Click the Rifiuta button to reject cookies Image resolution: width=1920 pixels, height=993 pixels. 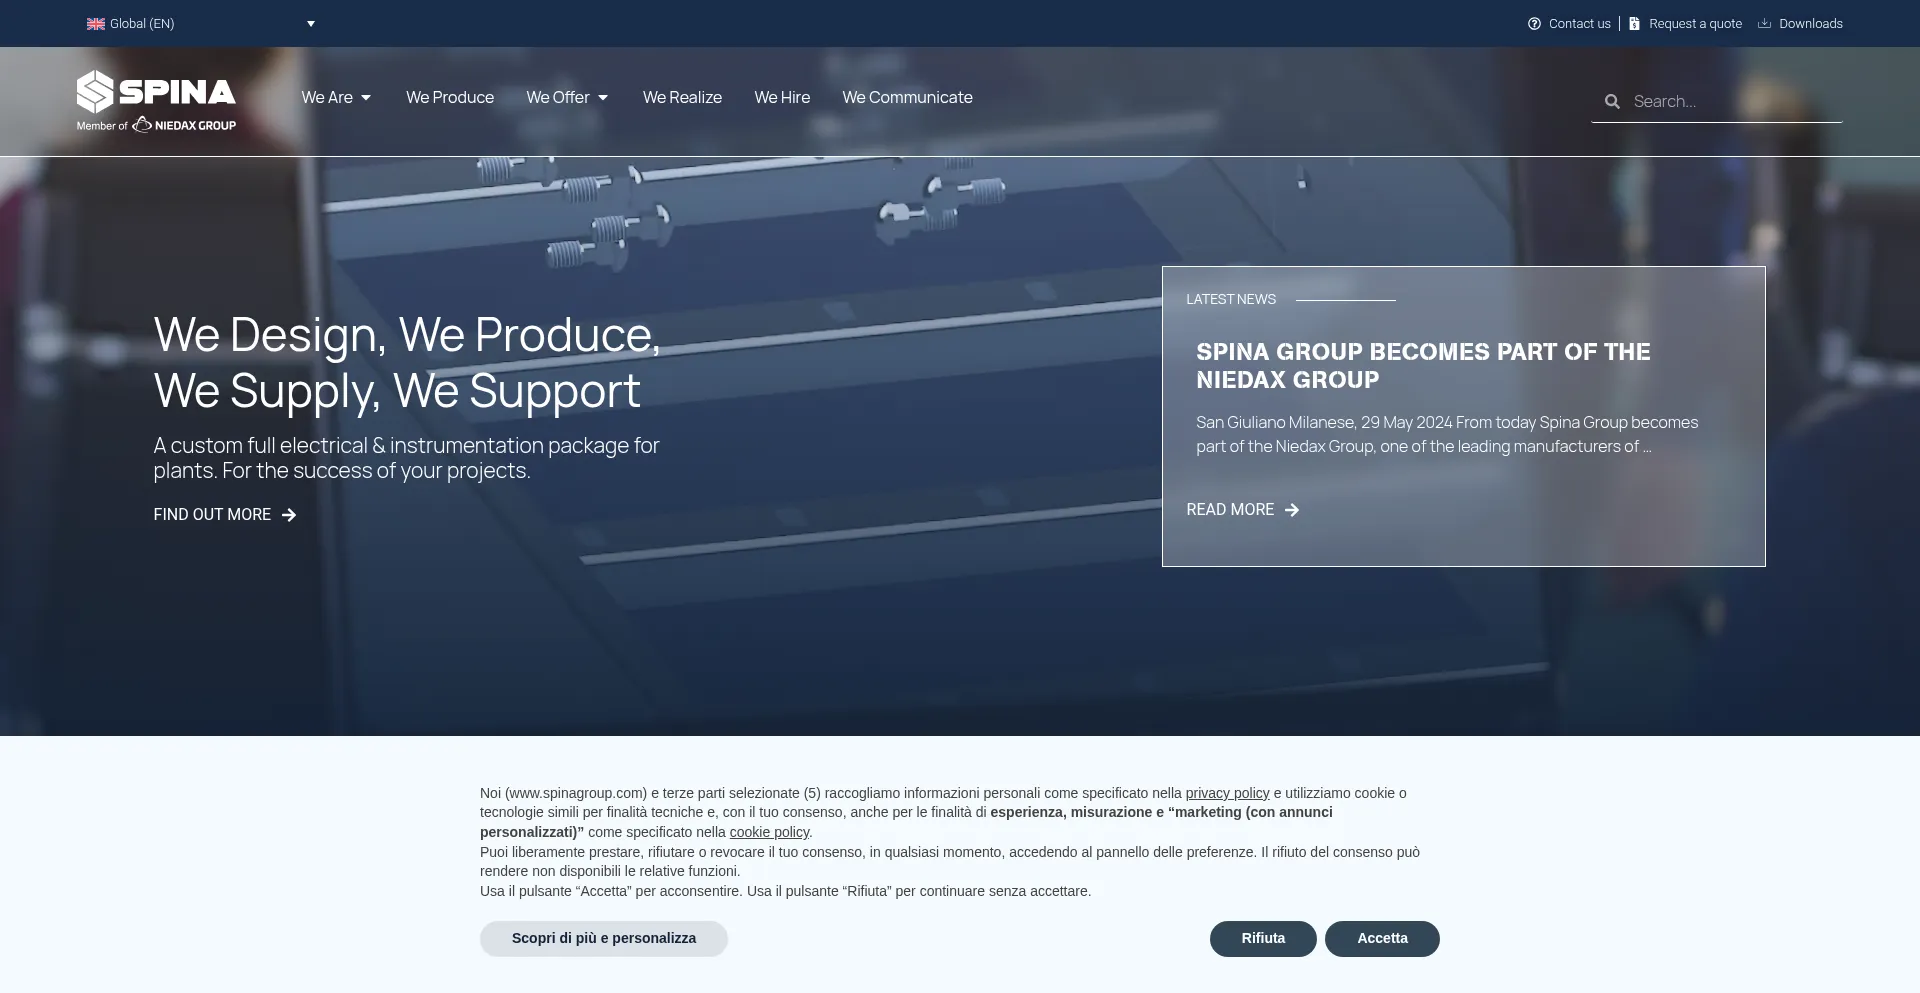1263,939
